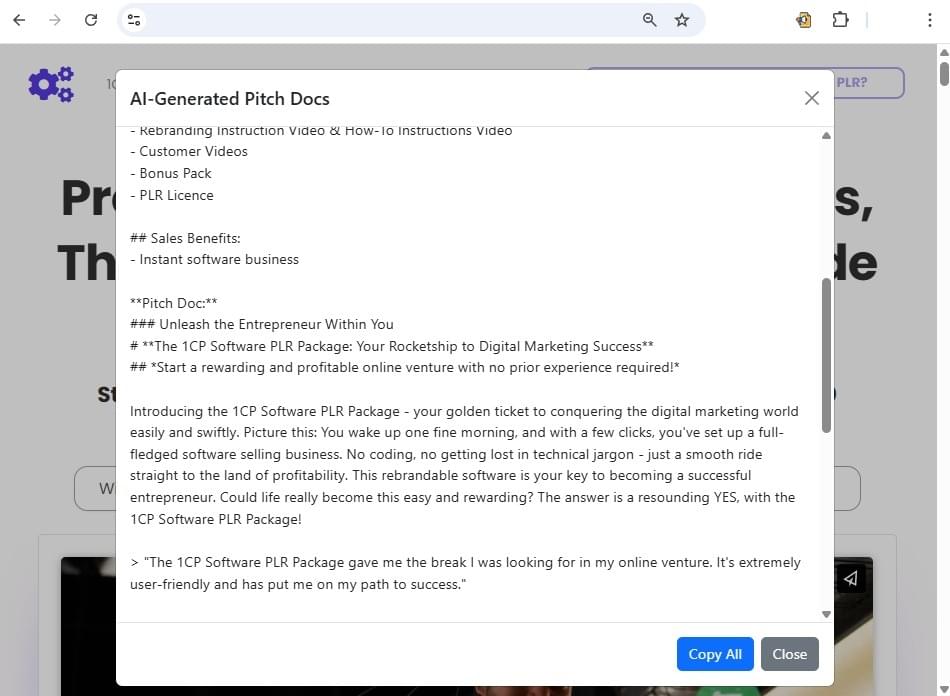Click the dialog scroll down arrow
The image size is (950, 696).
[826, 614]
